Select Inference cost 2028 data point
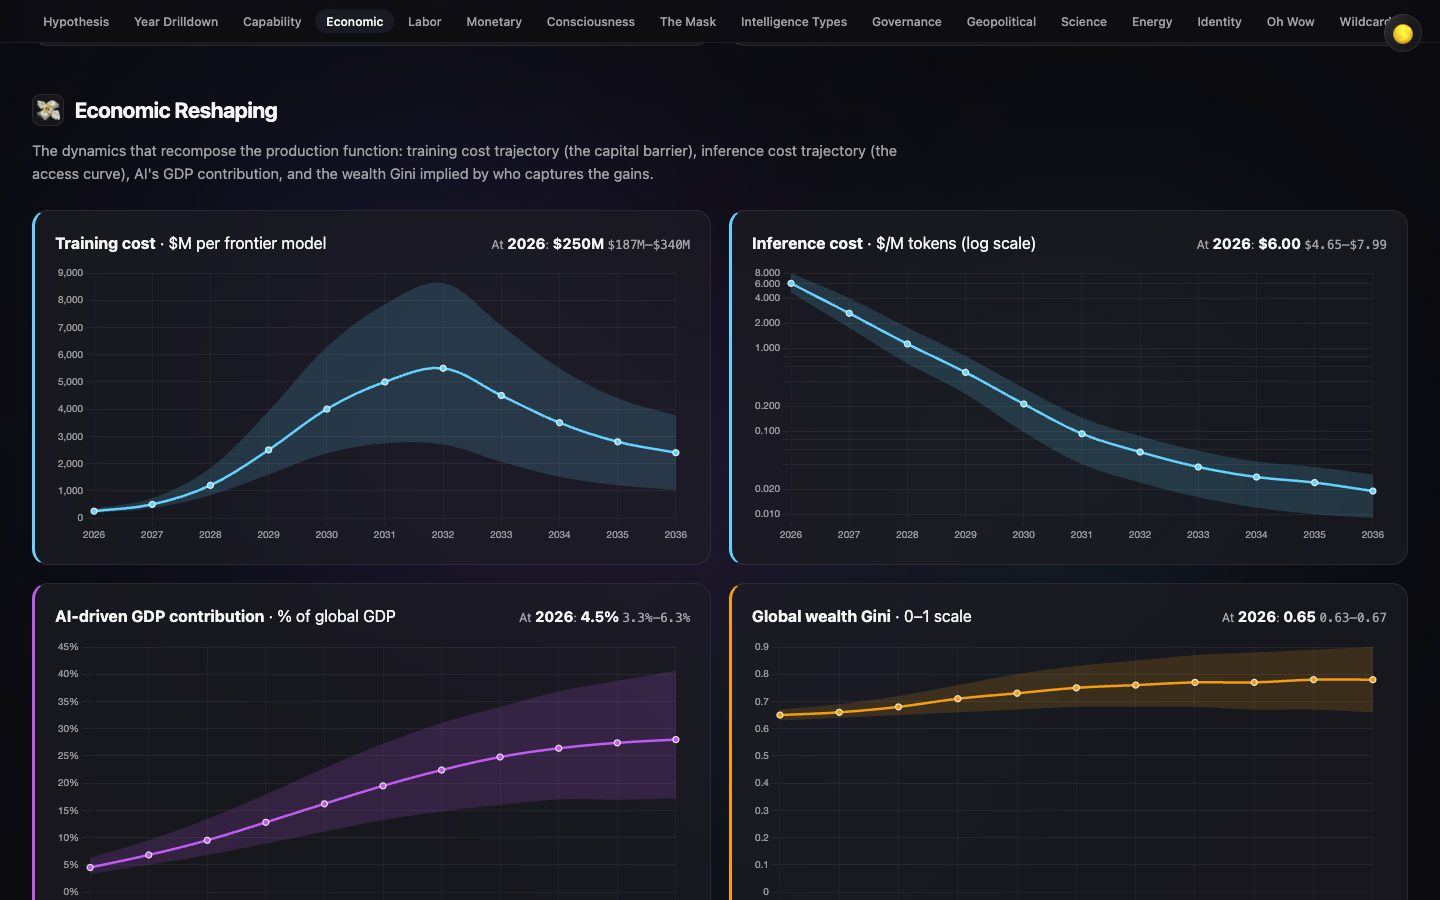Viewport: 1440px width, 900px height. coord(907,344)
